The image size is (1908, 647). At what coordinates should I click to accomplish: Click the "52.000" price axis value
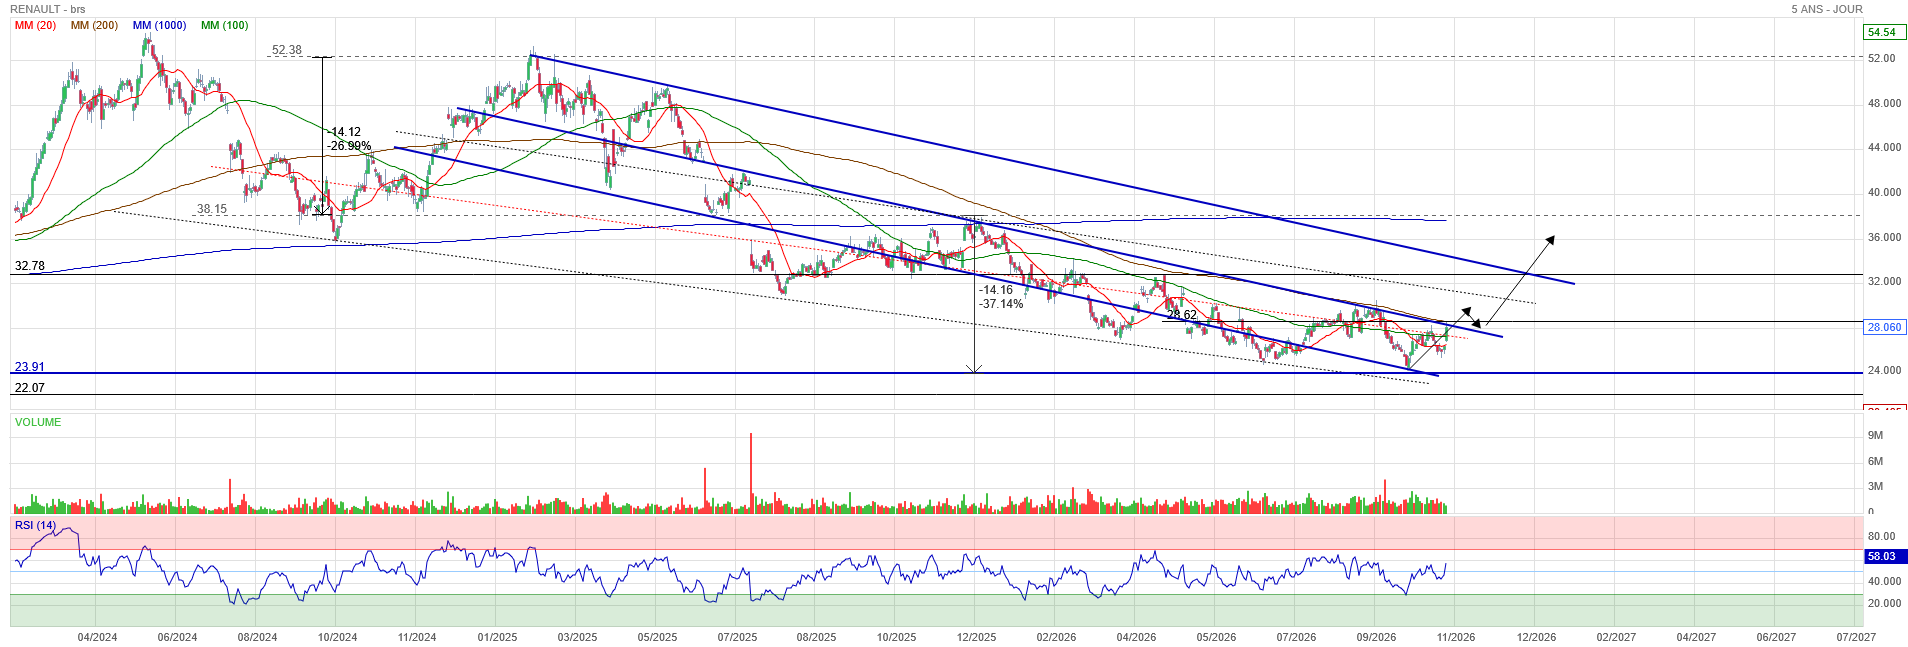(1882, 58)
